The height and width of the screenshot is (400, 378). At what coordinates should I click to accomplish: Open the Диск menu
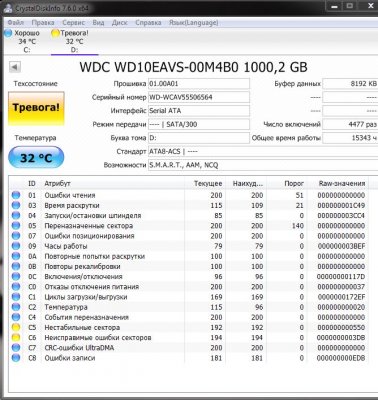coord(119,23)
